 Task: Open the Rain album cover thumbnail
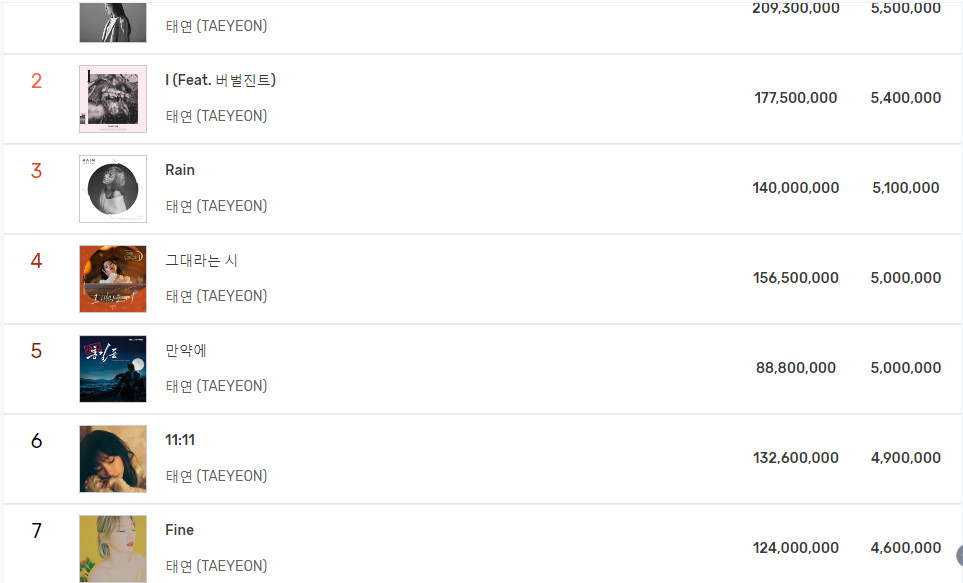click(x=113, y=189)
